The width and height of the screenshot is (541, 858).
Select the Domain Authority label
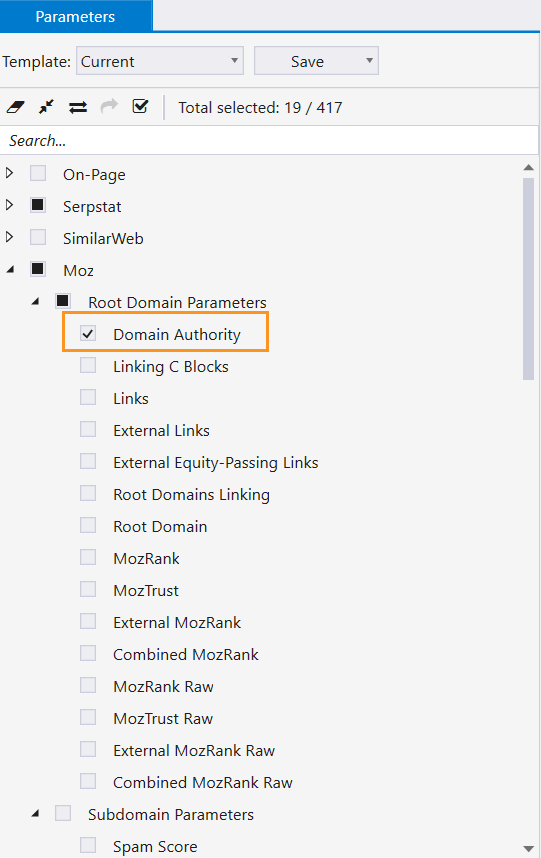tap(177, 334)
